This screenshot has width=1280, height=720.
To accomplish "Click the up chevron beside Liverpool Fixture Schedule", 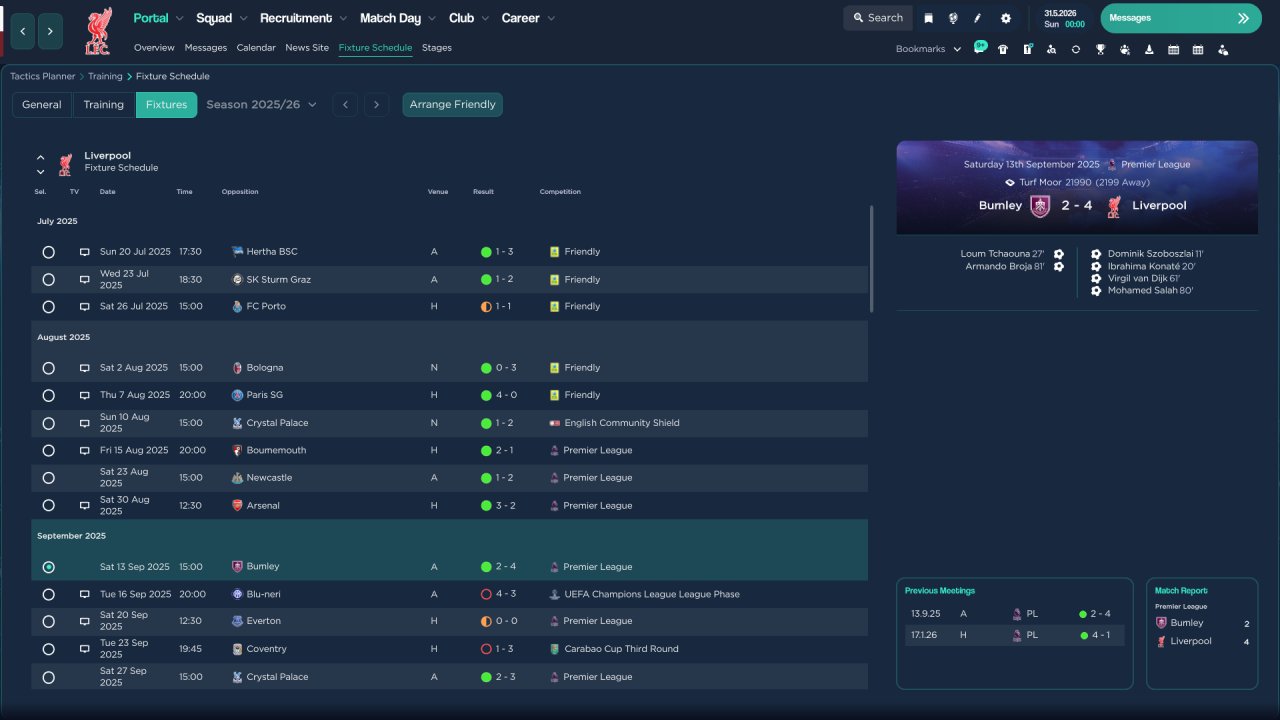I will tap(41, 157).
